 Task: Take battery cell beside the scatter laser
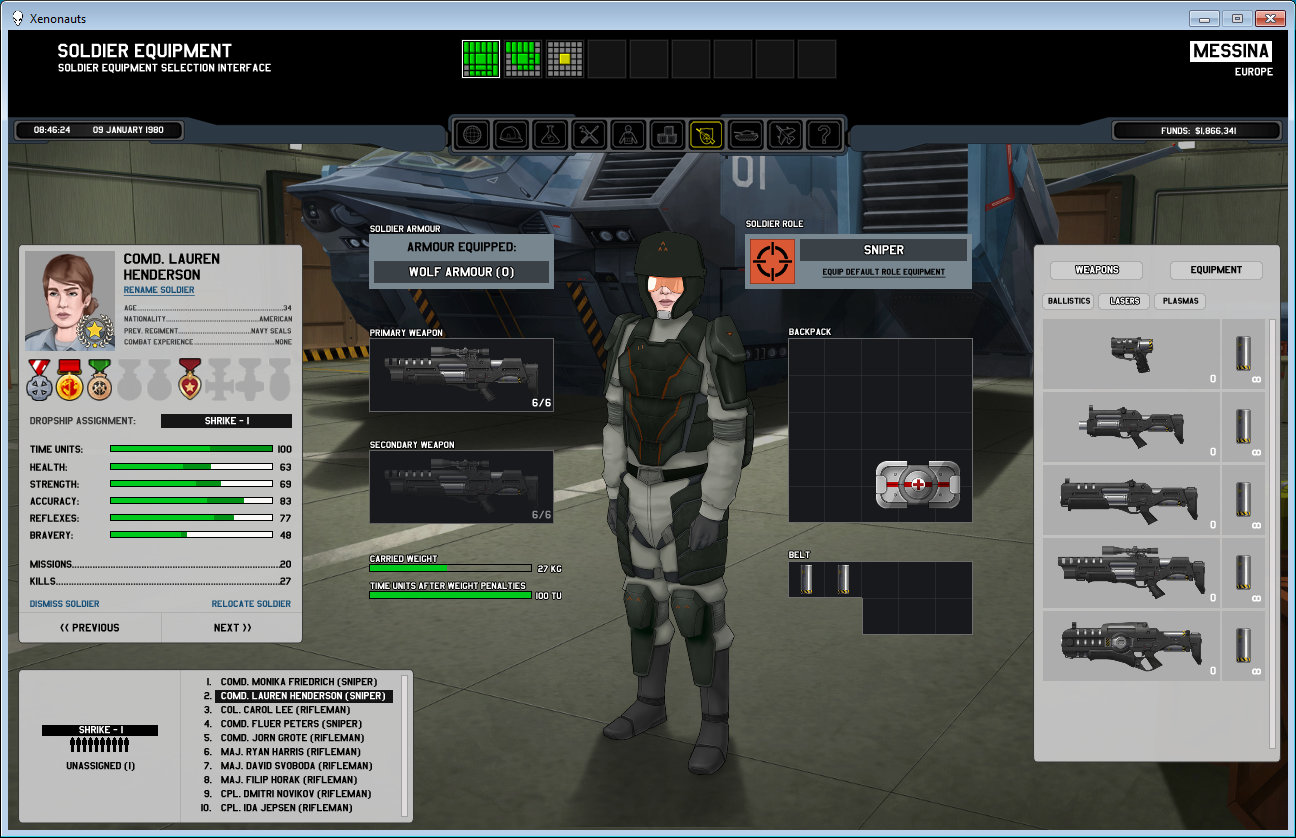(1244, 646)
